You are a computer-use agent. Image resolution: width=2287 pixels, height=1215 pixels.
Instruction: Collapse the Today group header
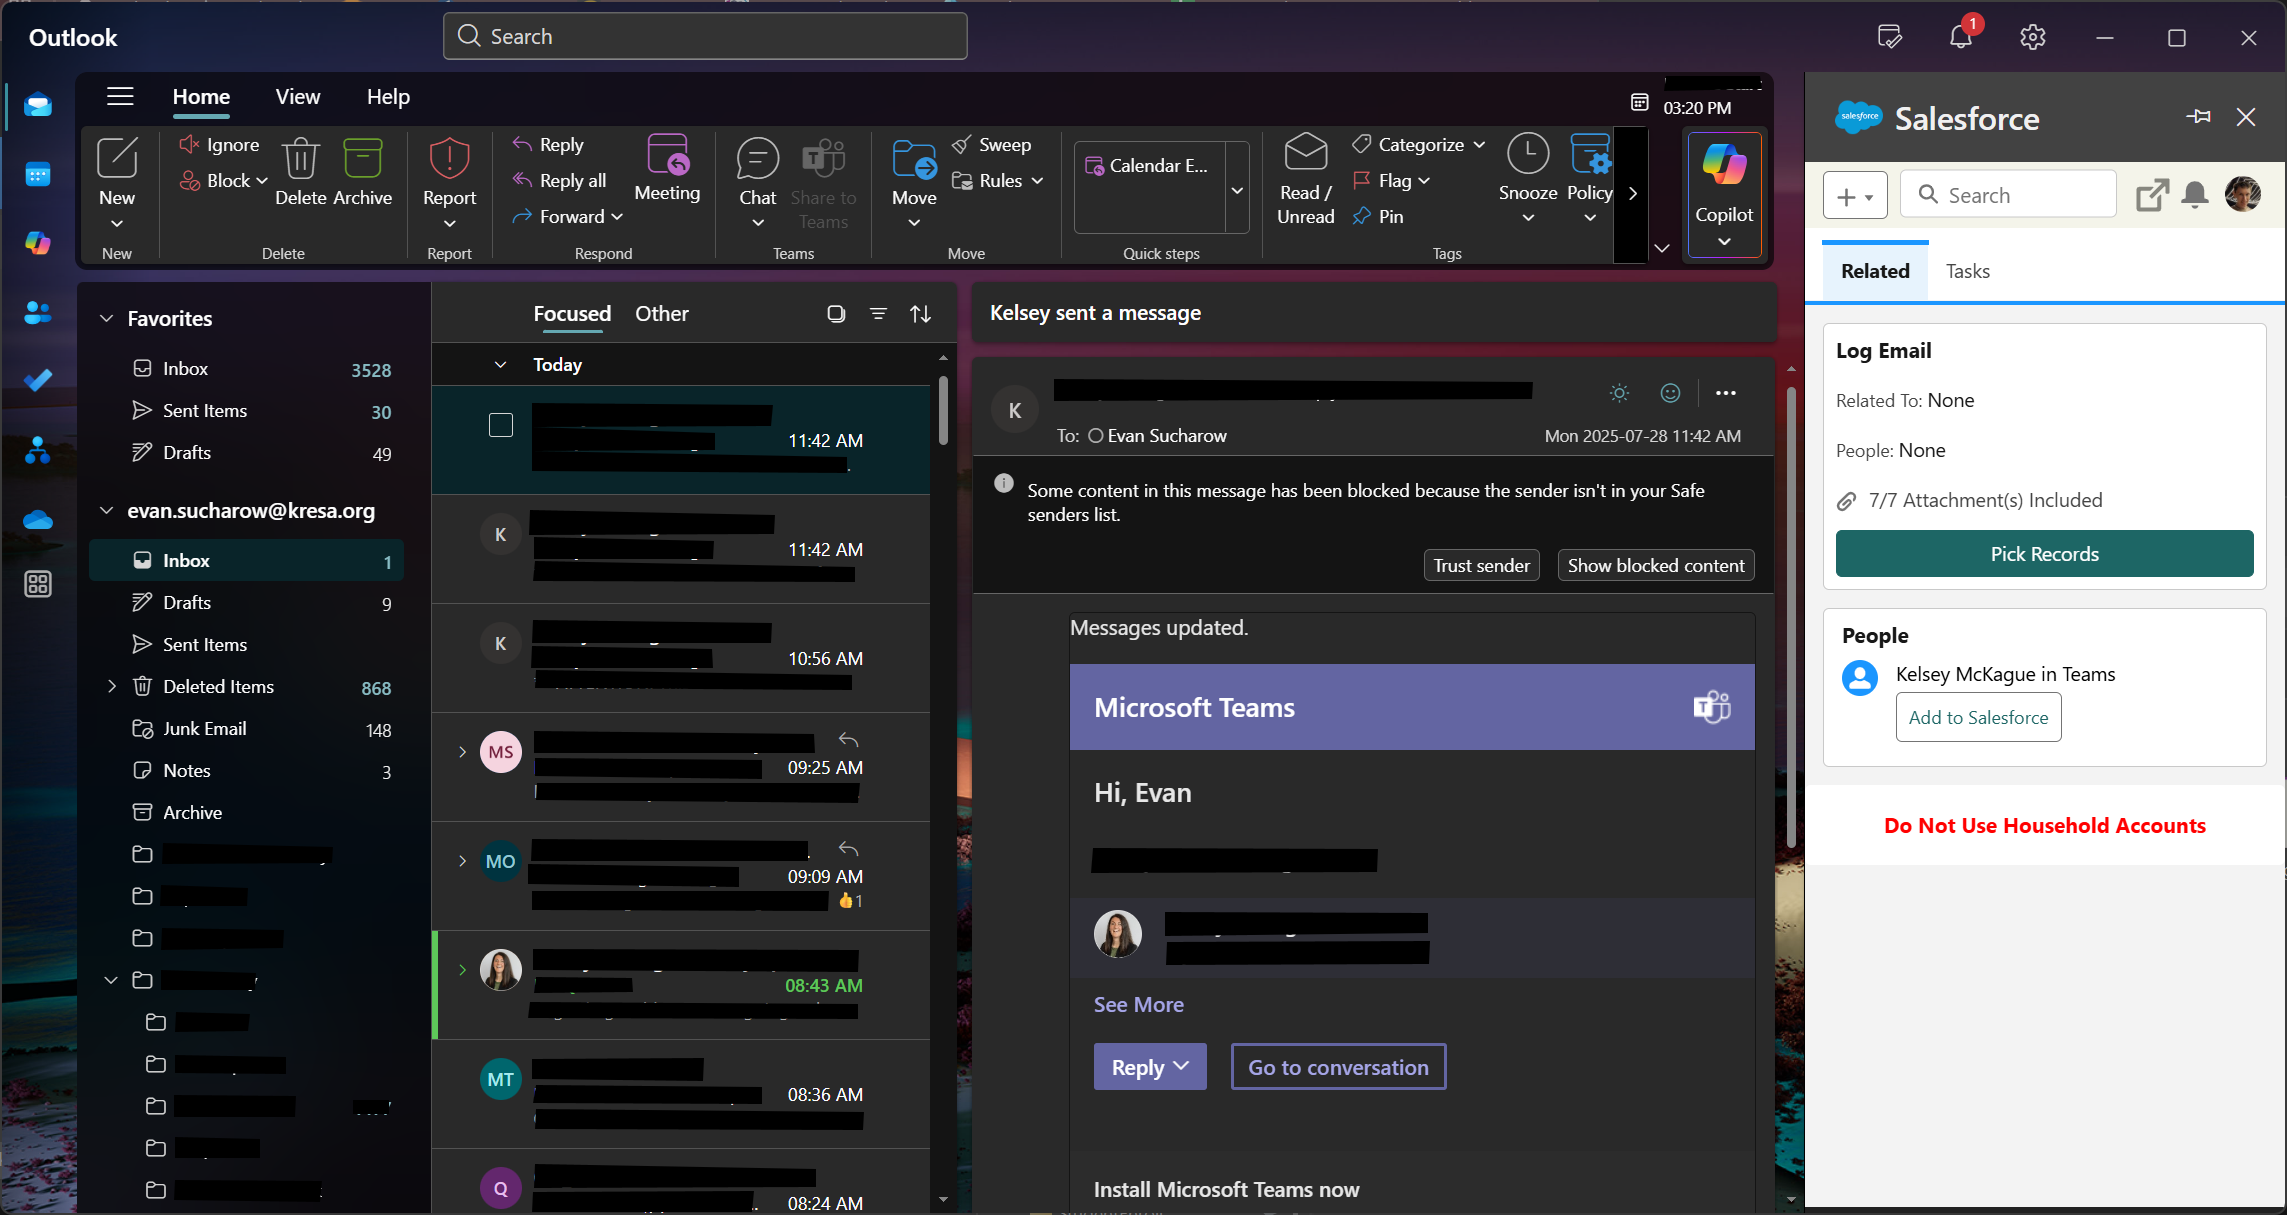[x=501, y=365]
